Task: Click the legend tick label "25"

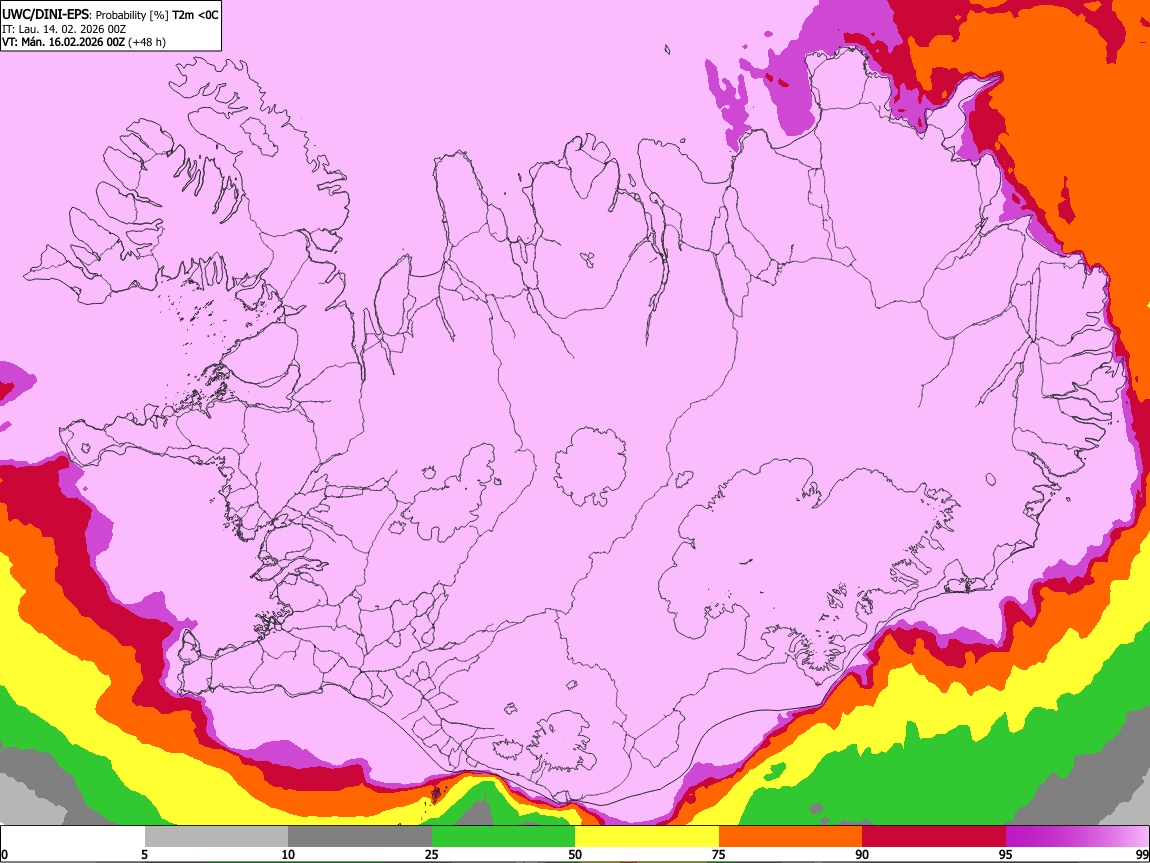Action: pos(432,854)
